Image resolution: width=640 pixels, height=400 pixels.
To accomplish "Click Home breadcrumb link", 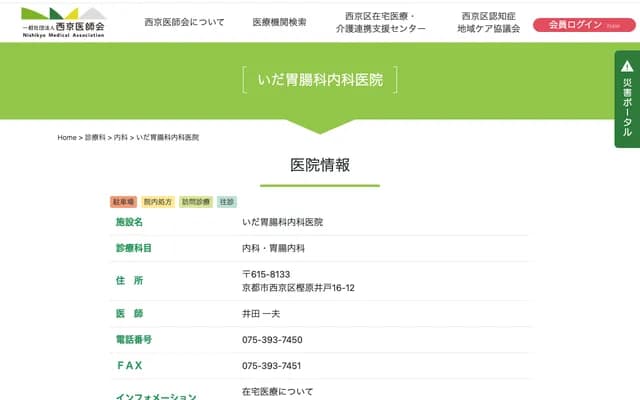I will pos(67,137).
